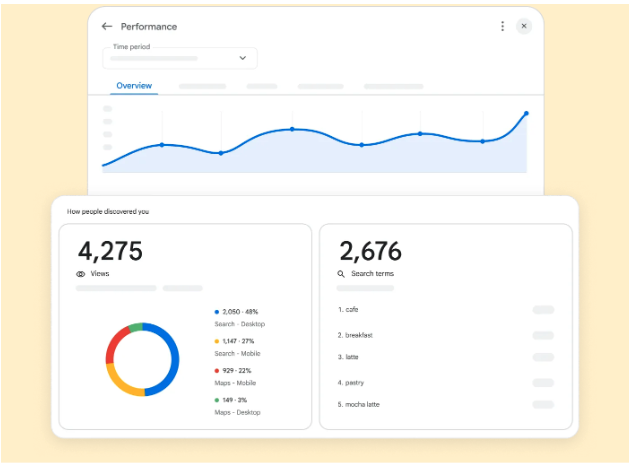The width and height of the screenshot is (630, 464).
Task: Click the last data point on the line chart
Action: click(526, 113)
